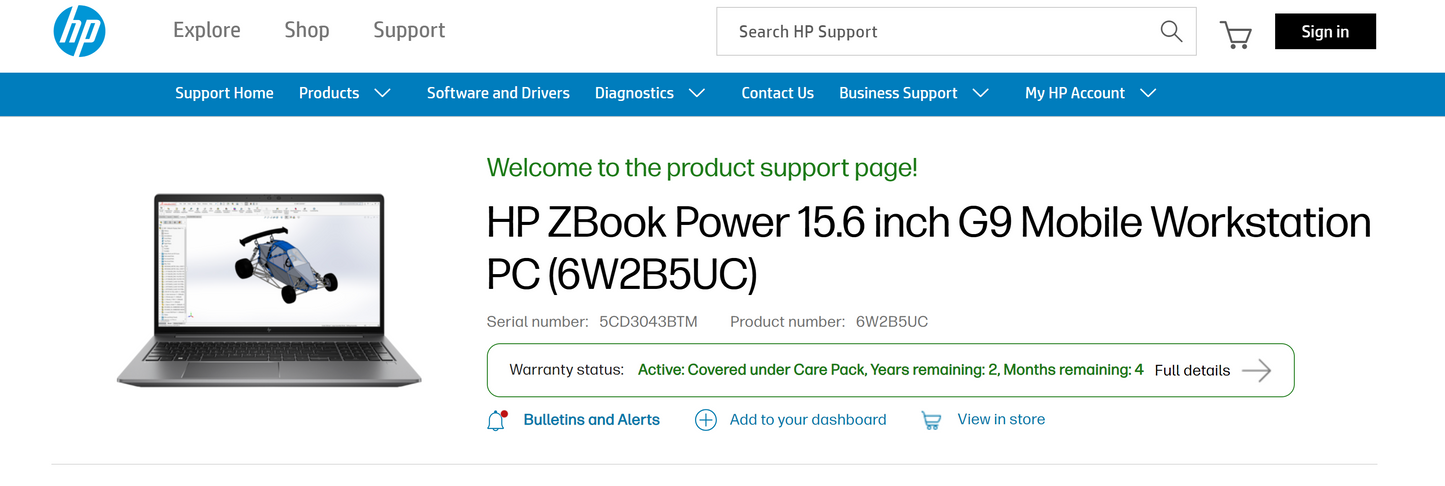1445x486 pixels.
Task: Open the My HP Account menu label
Action: (x=1075, y=93)
